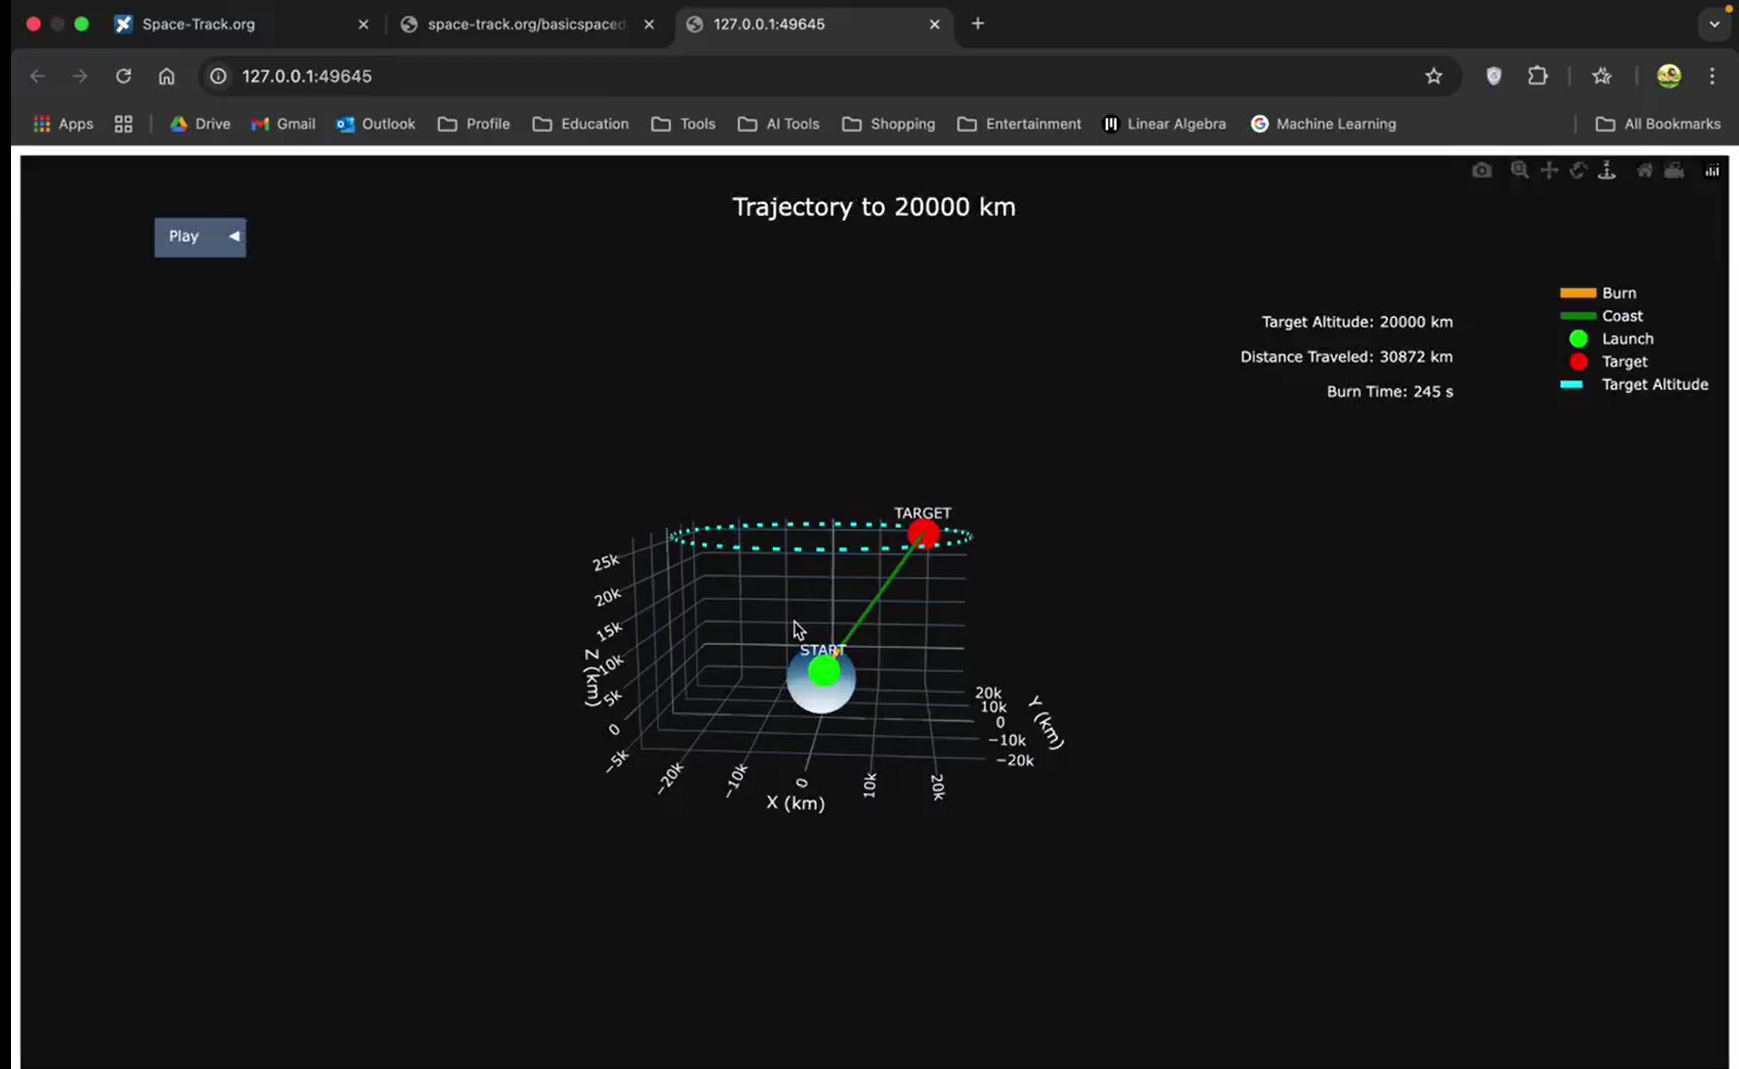1739x1069 pixels.
Task: Click the 'Distance Traveled: 30872 km' annotation
Action: [1346, 357]
